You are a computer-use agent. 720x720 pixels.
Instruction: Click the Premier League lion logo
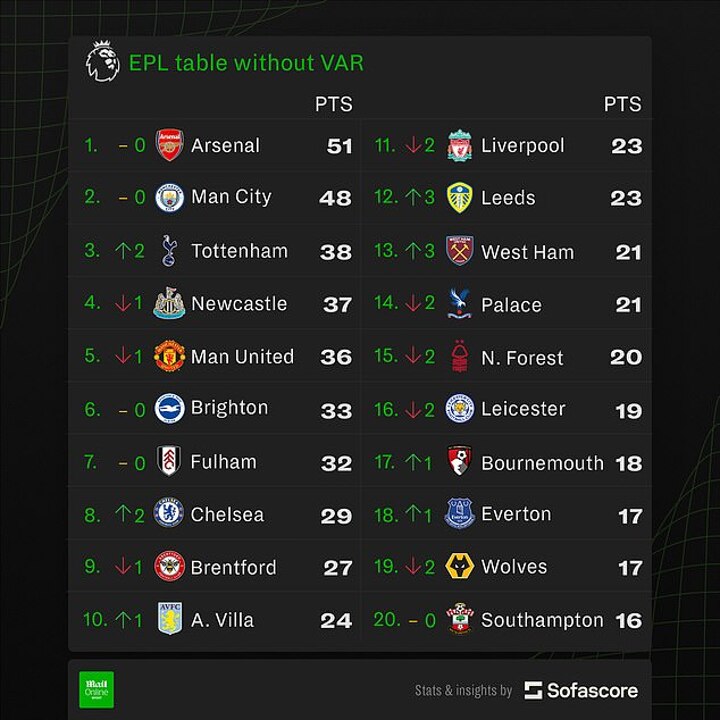(102, 62)
